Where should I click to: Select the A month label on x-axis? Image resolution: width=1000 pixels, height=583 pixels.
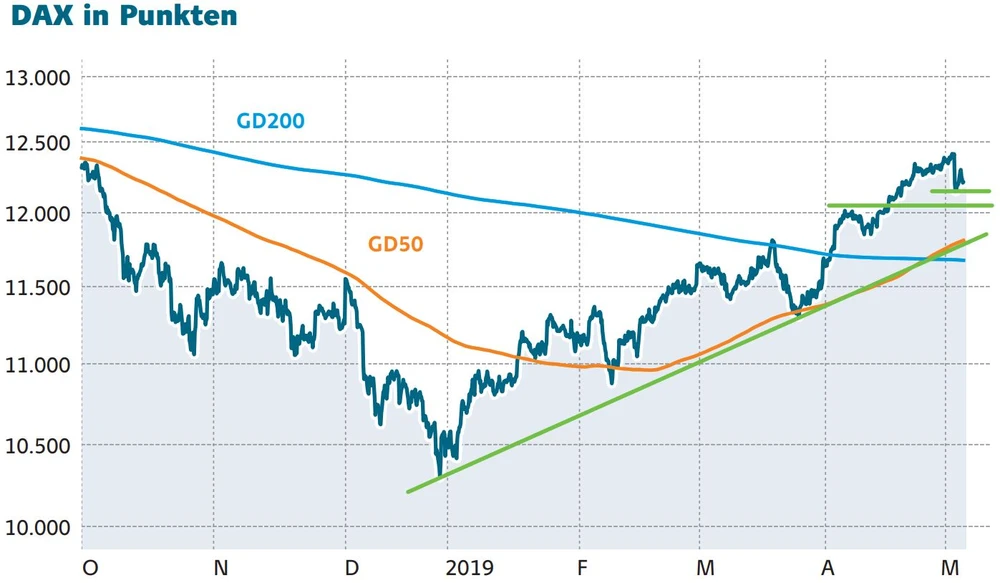pos(827,568)
